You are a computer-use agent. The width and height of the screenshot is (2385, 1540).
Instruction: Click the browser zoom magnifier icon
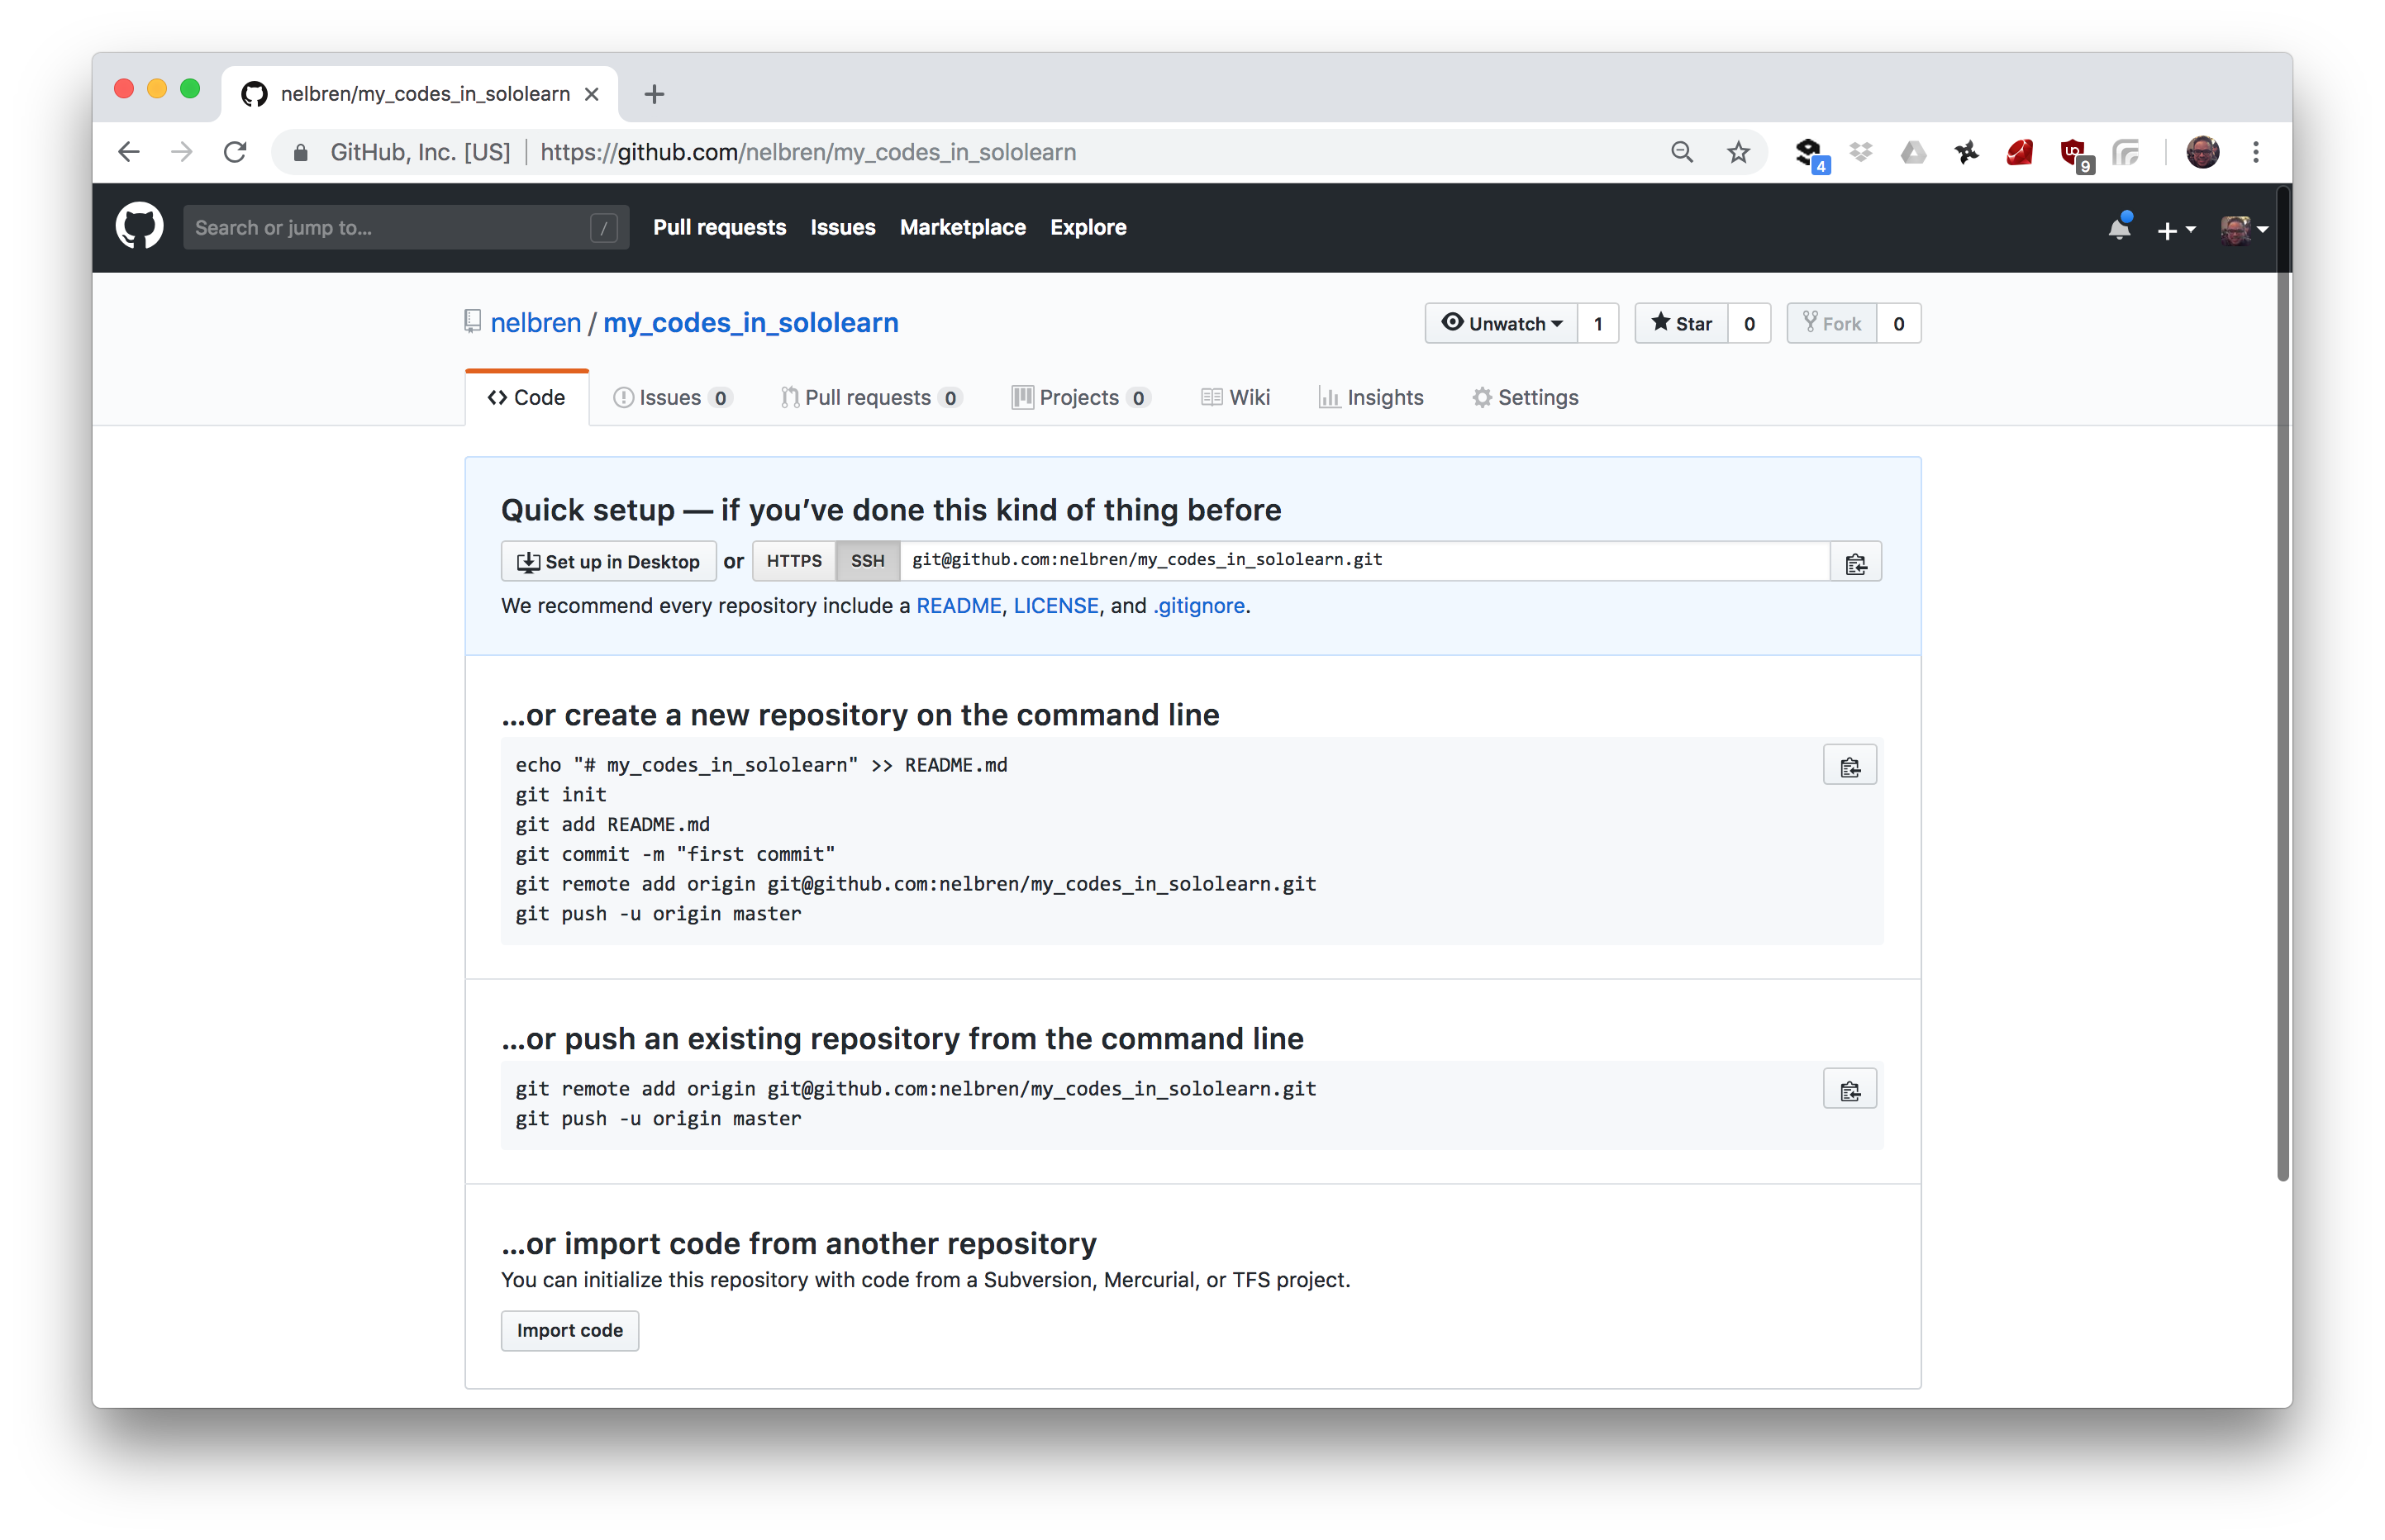pyautogui.click(x=1682, y=152)
